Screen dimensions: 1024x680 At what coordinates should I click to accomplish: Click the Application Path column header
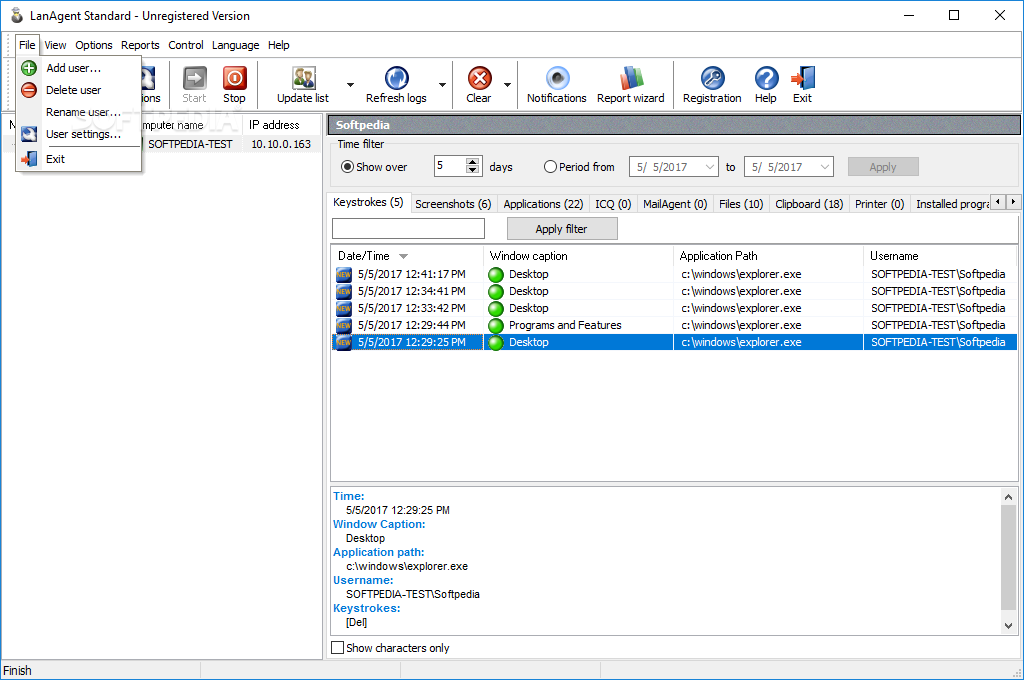pos(768,256)
